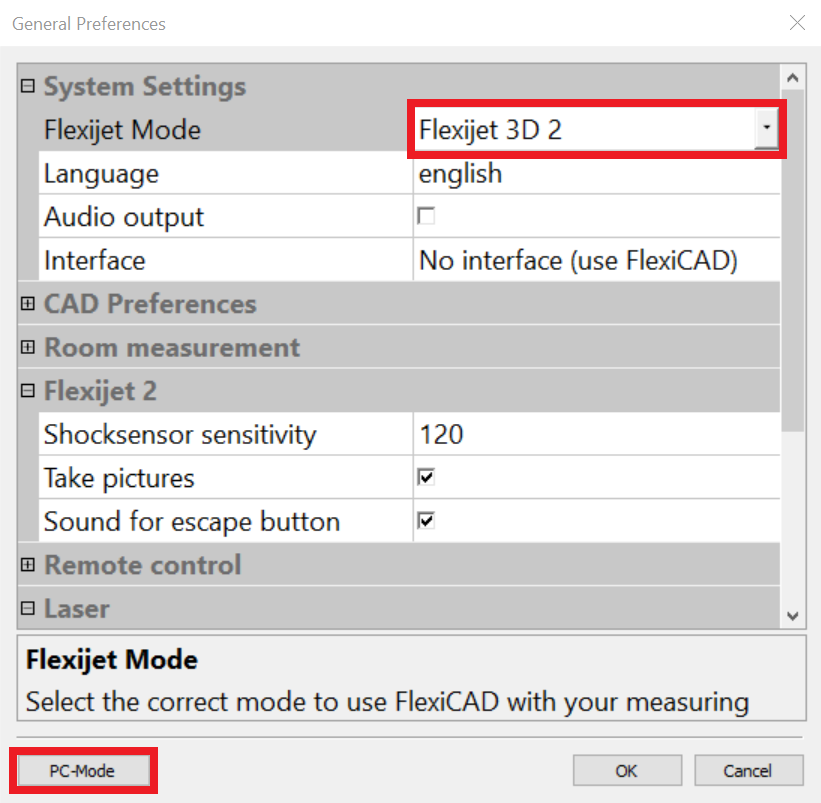821x803 pixels.
Task: Select the Language value field
Action: pos(596,174)
